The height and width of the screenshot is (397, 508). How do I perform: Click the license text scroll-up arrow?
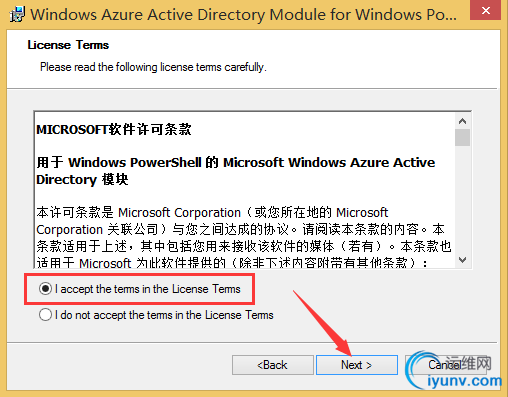point(462,121)
